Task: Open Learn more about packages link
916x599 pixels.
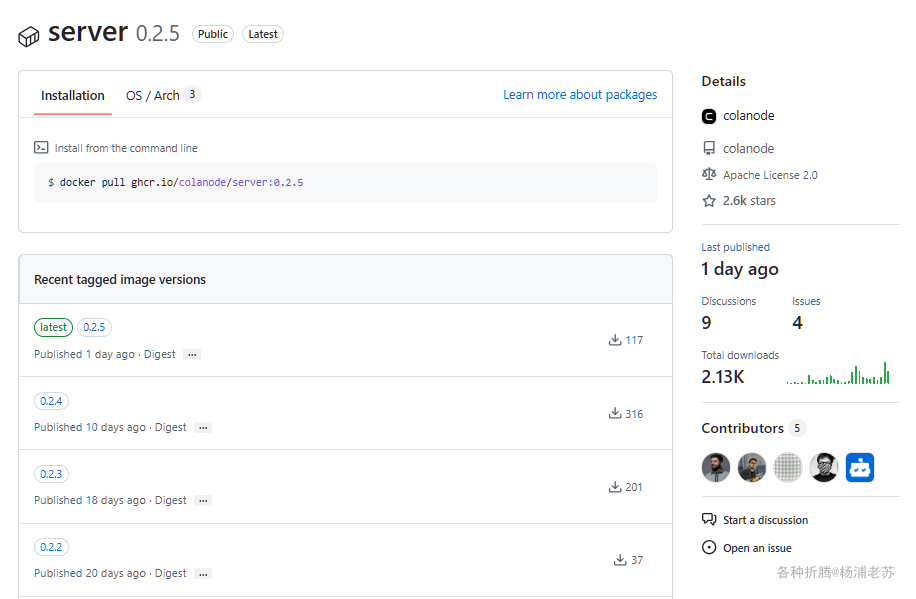Action: click(x=580, y=95)
